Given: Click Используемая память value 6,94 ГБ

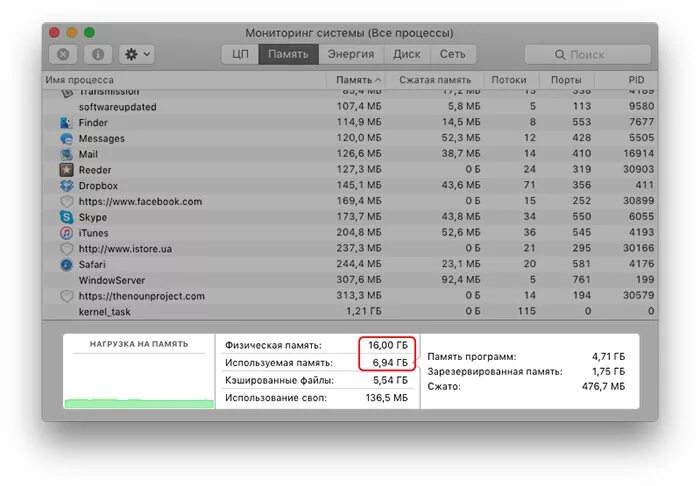Looking at the screenshot, I should (390, 363).
